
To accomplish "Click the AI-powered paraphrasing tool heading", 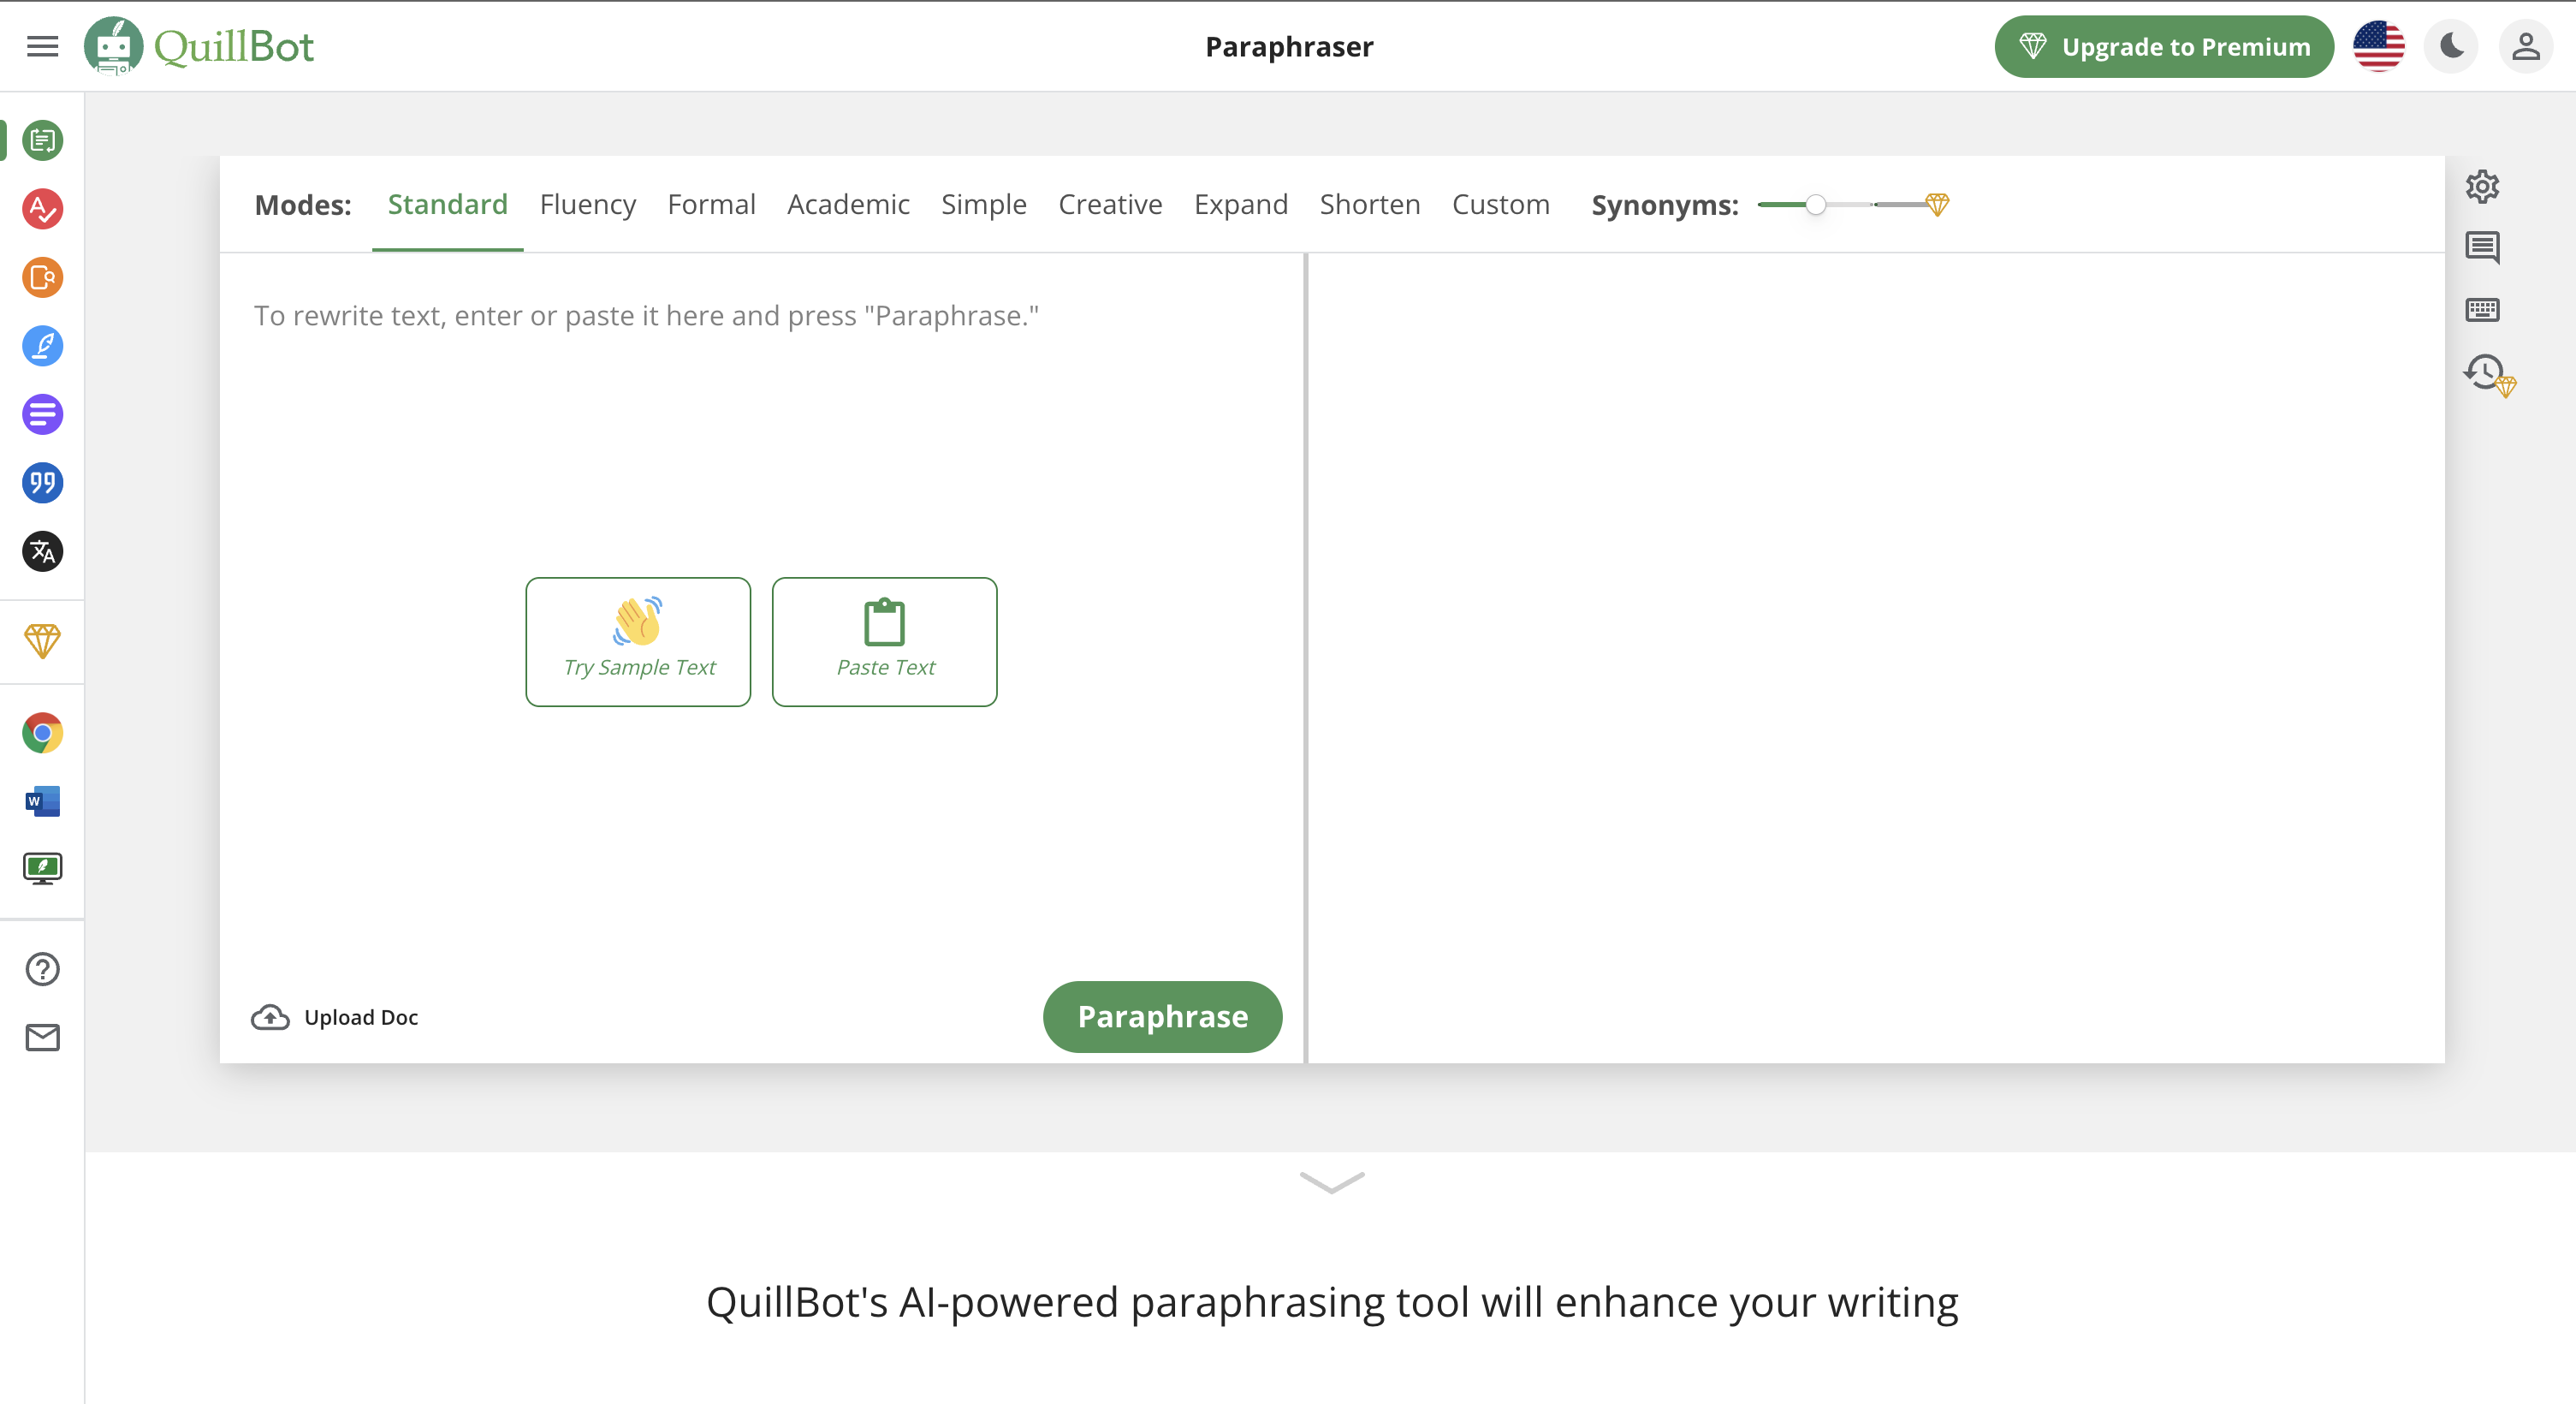I will [1332, 1302].
